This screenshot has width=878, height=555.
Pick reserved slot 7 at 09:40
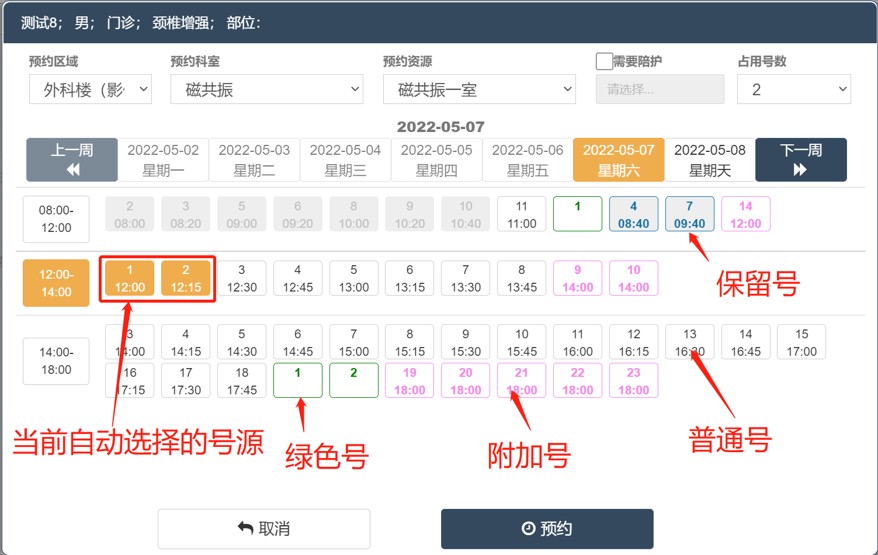coord(689,214)
